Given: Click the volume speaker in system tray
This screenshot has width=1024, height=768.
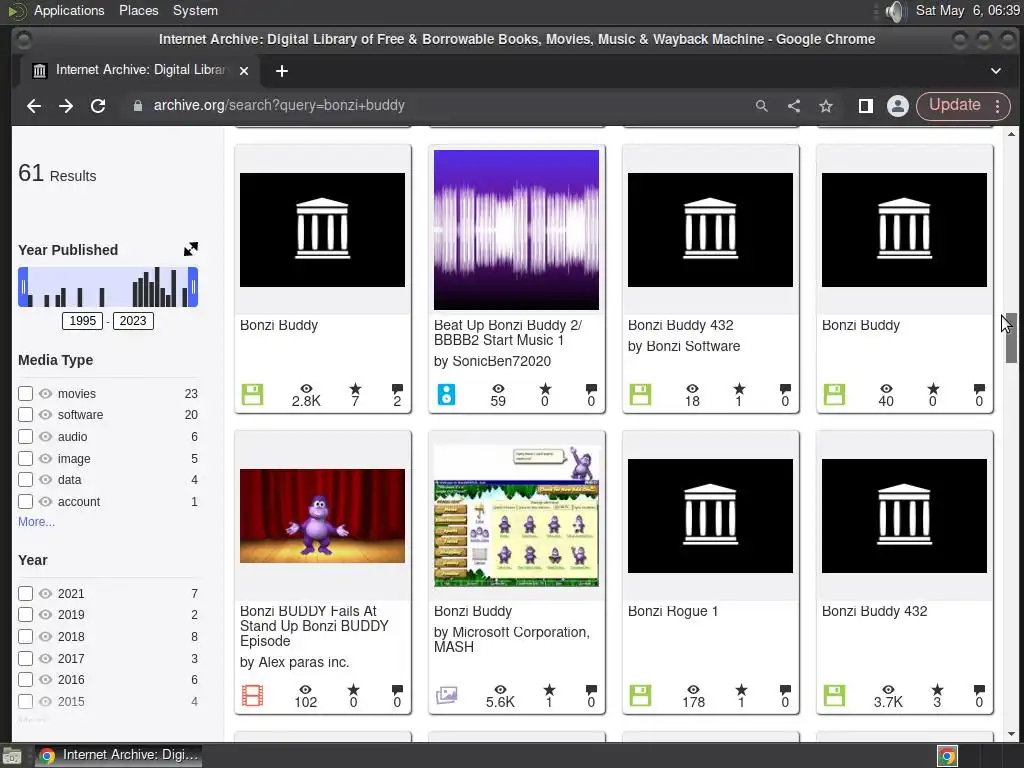Looking at the screenshot, I should click(896, 11).
